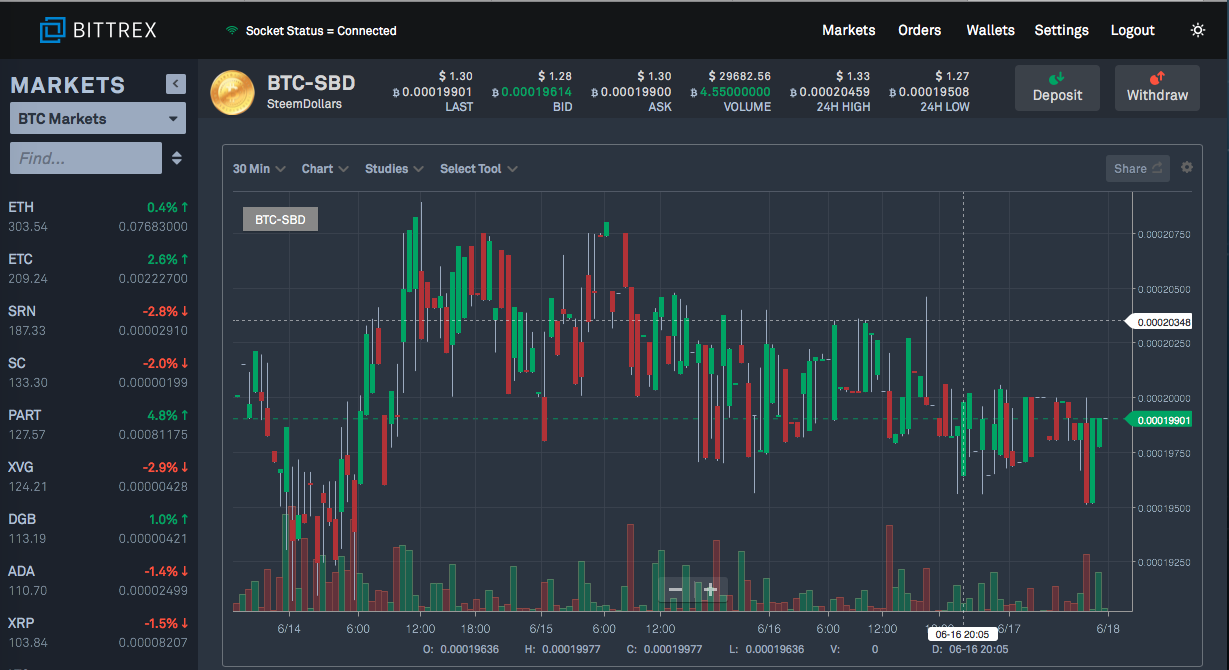This screenshot has height=670, width=1229.
Task: Click the Bittrex logo
Action: point(98,30)
